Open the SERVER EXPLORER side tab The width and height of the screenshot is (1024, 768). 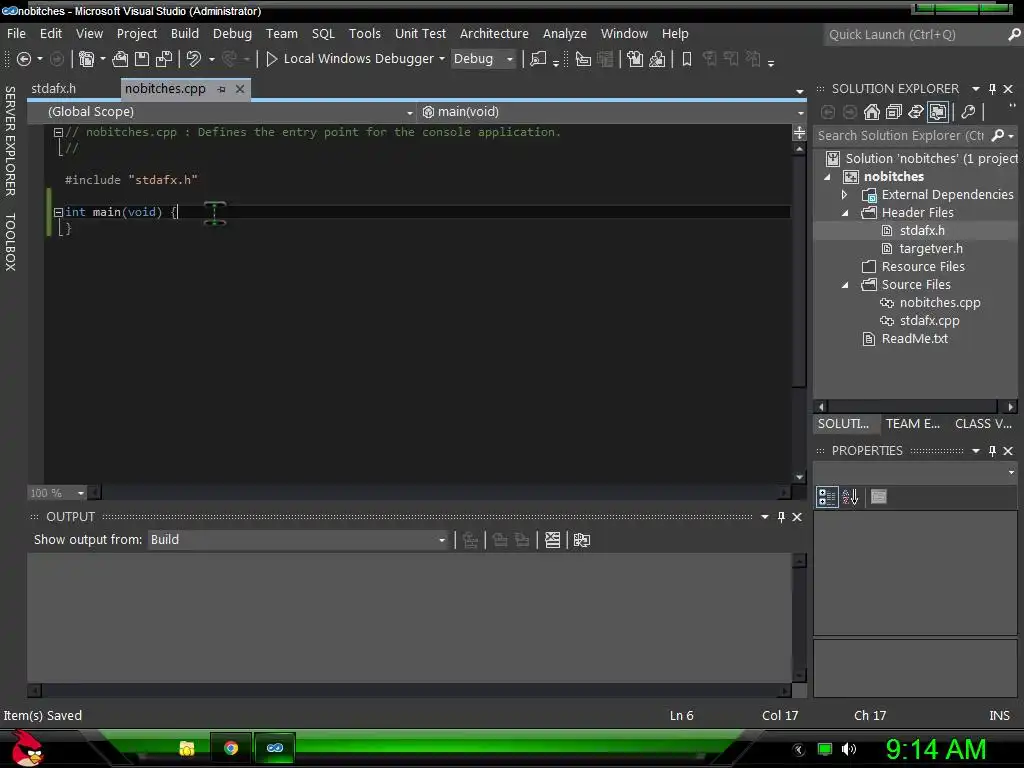tap(10, 141)
